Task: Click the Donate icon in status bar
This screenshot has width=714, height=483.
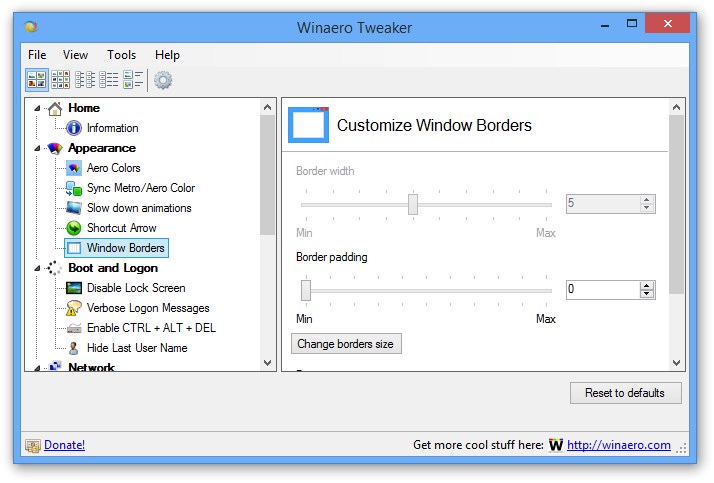Action: click(33, 446)
